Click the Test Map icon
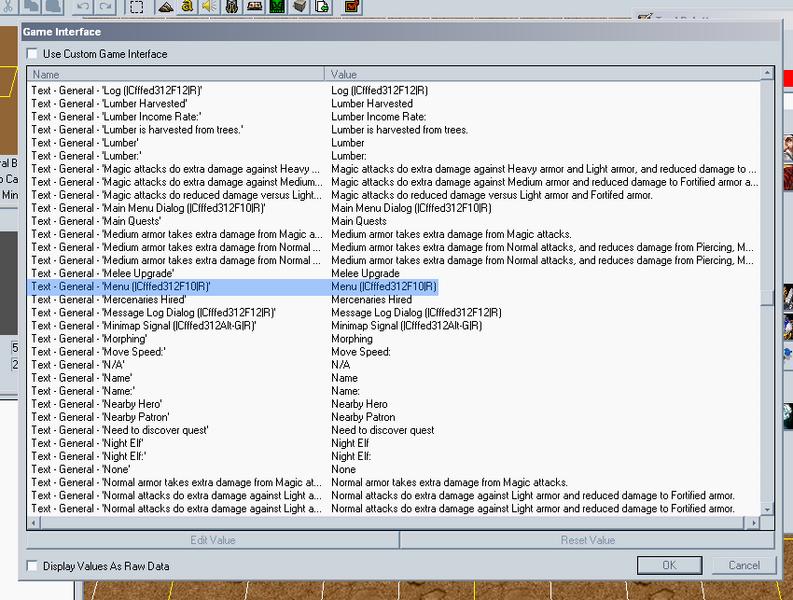Screen dimensions: 793x600 [x=351, y=7]
